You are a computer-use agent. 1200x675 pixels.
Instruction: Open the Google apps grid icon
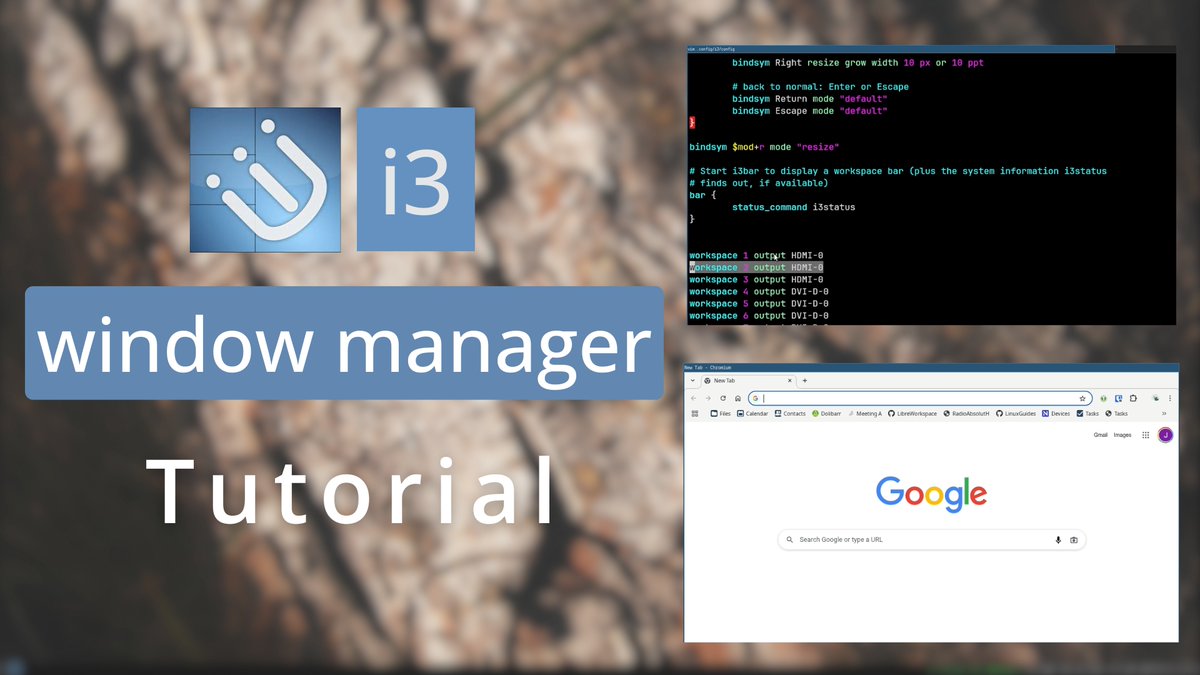(1145, 435)
